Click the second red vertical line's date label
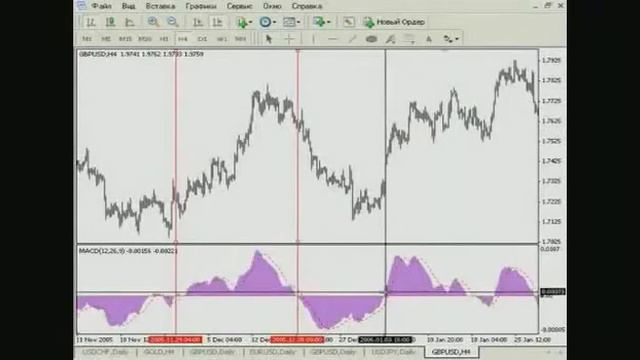 tap(297, 340)
